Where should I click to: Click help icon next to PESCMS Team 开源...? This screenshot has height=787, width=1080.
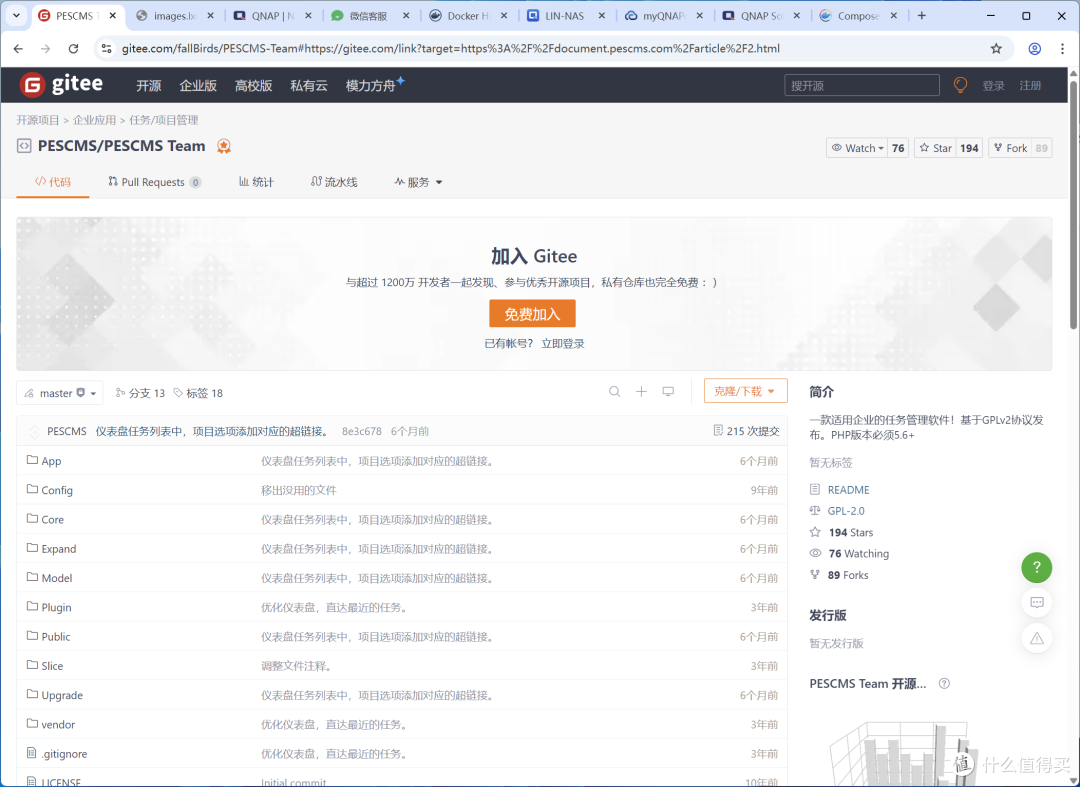944,684
